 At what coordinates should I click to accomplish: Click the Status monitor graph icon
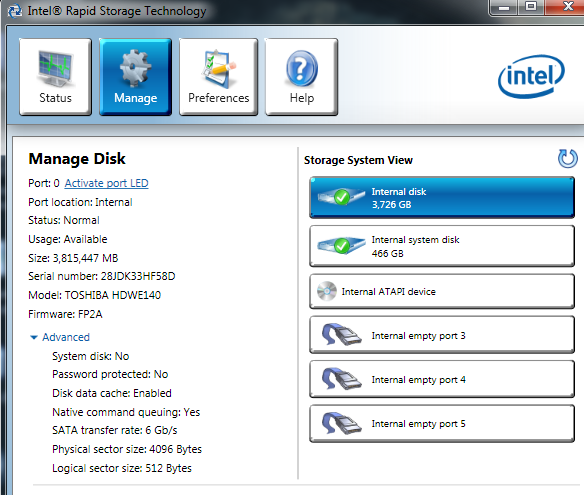pos(55,68)
